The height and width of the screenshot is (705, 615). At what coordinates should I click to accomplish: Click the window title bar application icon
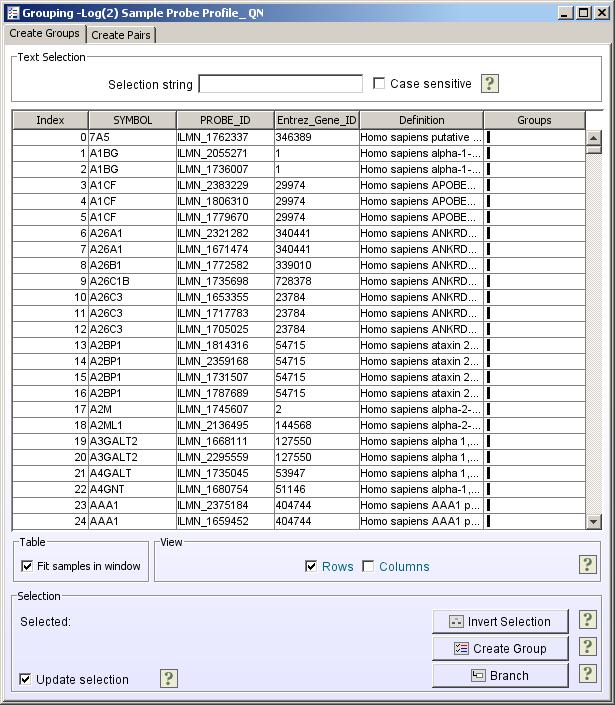pyautogui.click(x=12, y=13)
